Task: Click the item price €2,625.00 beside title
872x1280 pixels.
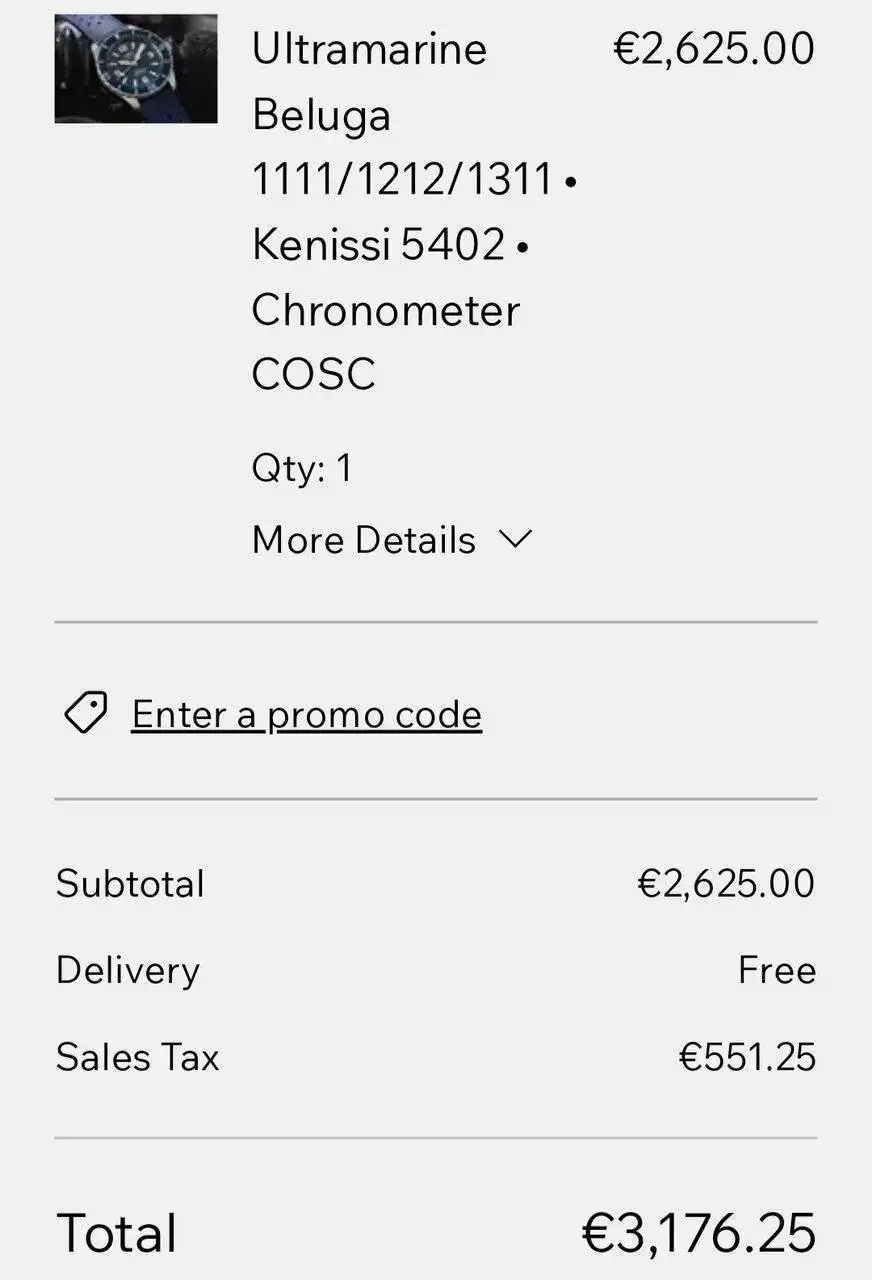Action: point(714,49)
